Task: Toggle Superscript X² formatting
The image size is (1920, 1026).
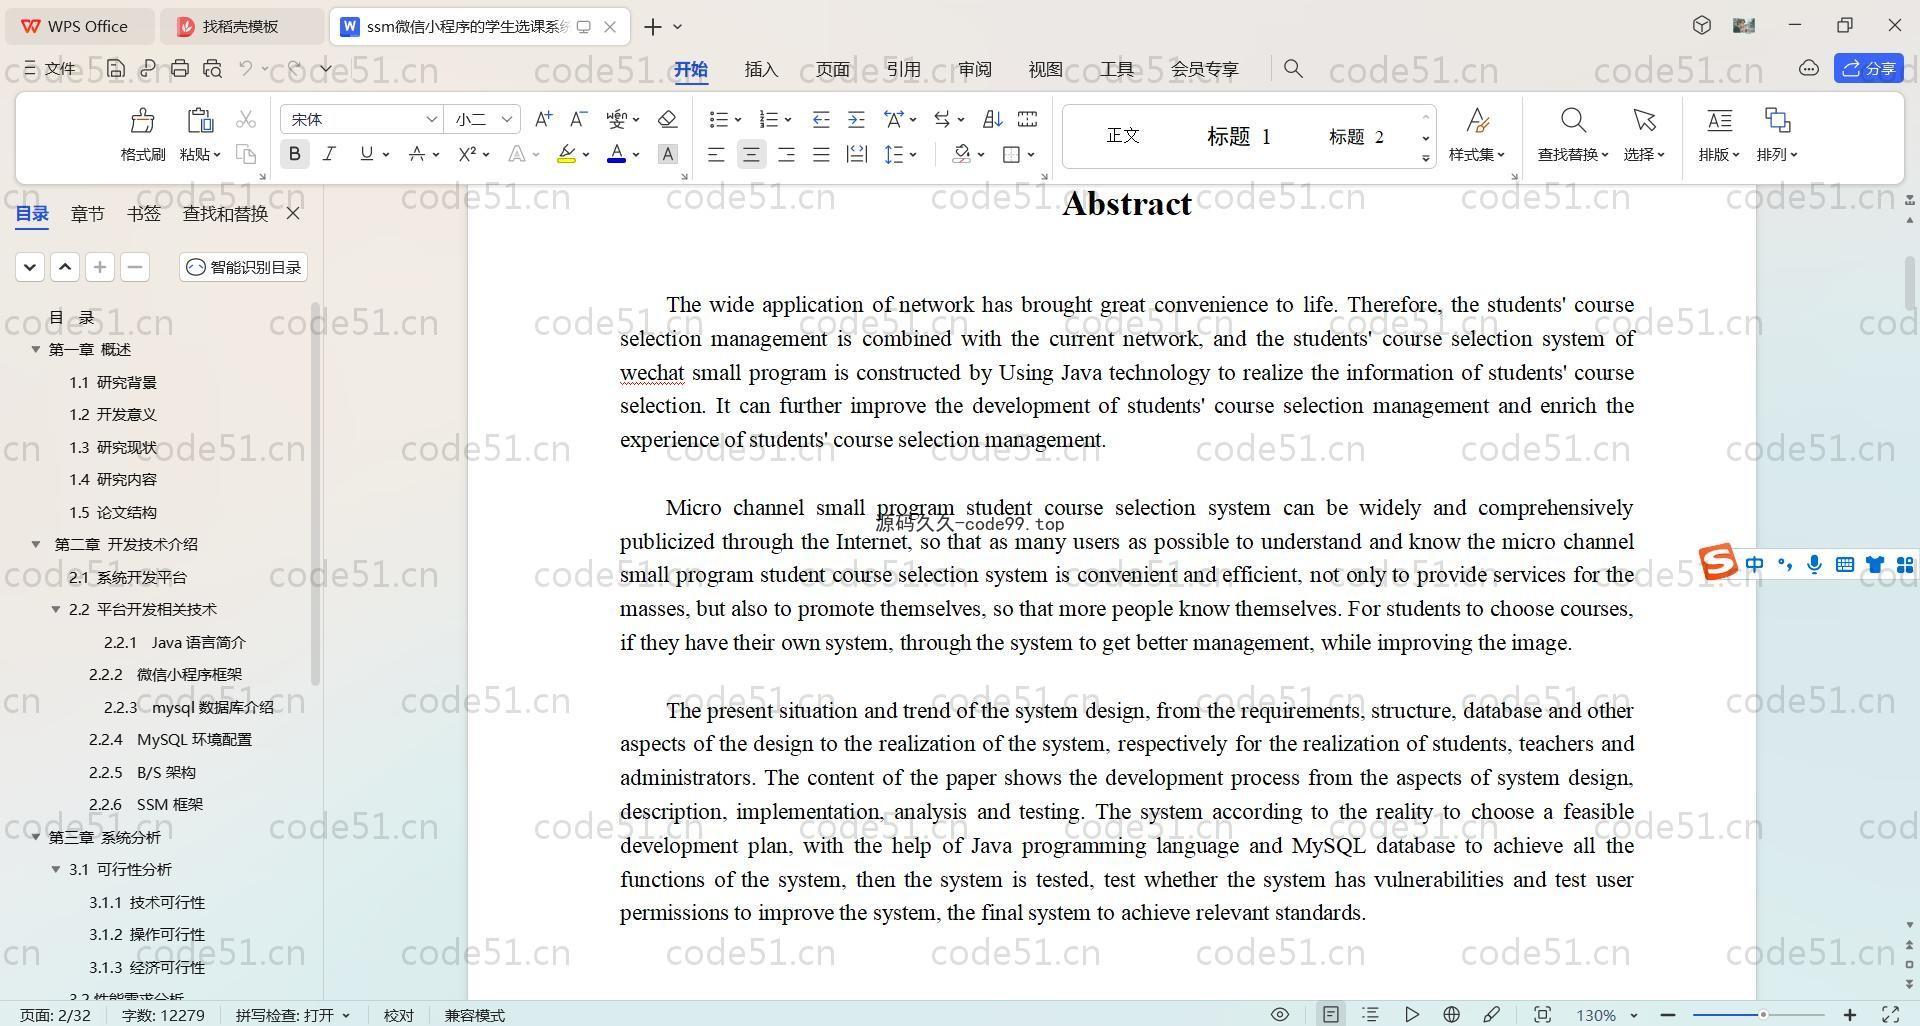Action: (x=467, y=154)
